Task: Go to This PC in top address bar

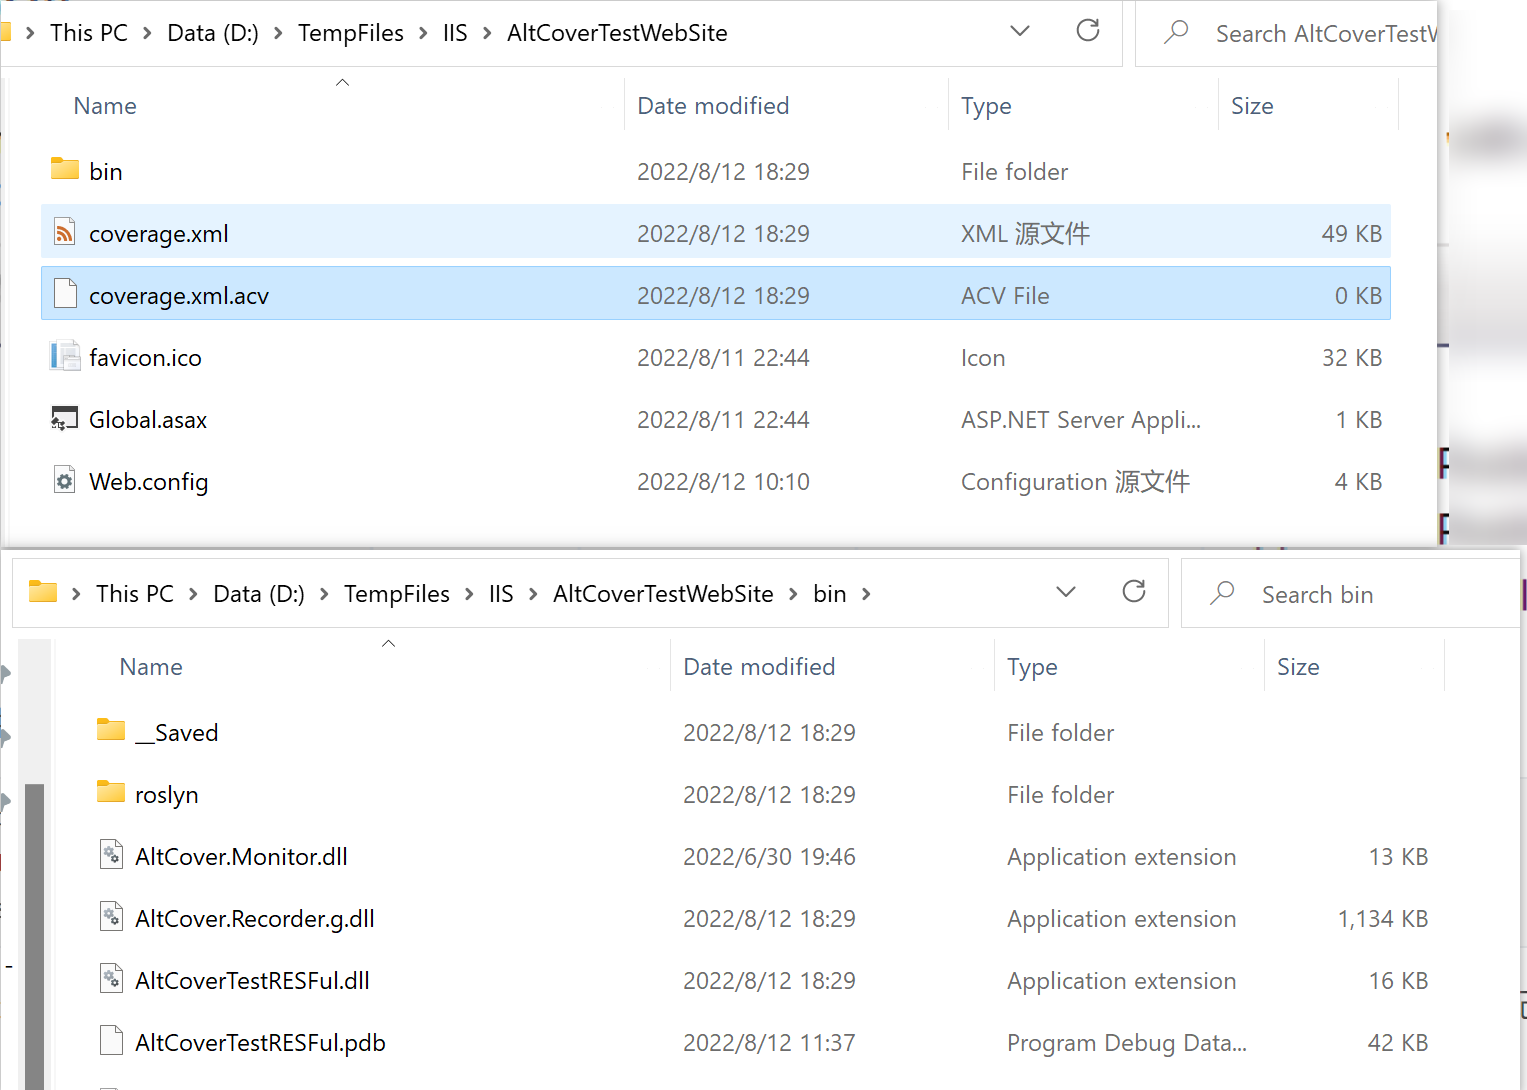Action: pyautogui.click(x=89, y=33)
